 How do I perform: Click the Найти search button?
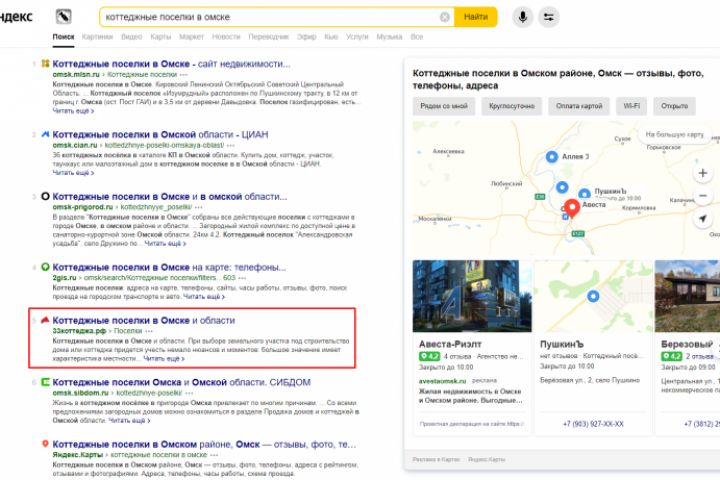click(476, 17)
